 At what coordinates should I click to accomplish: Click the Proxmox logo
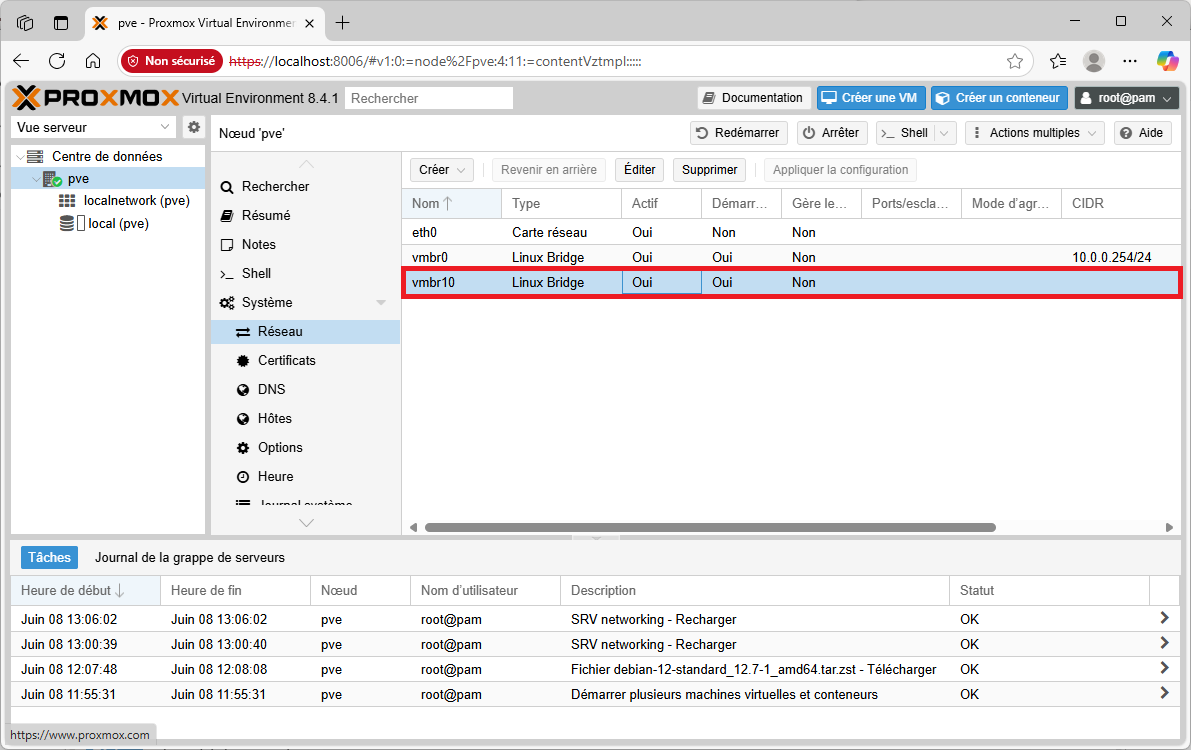[96, 98]
